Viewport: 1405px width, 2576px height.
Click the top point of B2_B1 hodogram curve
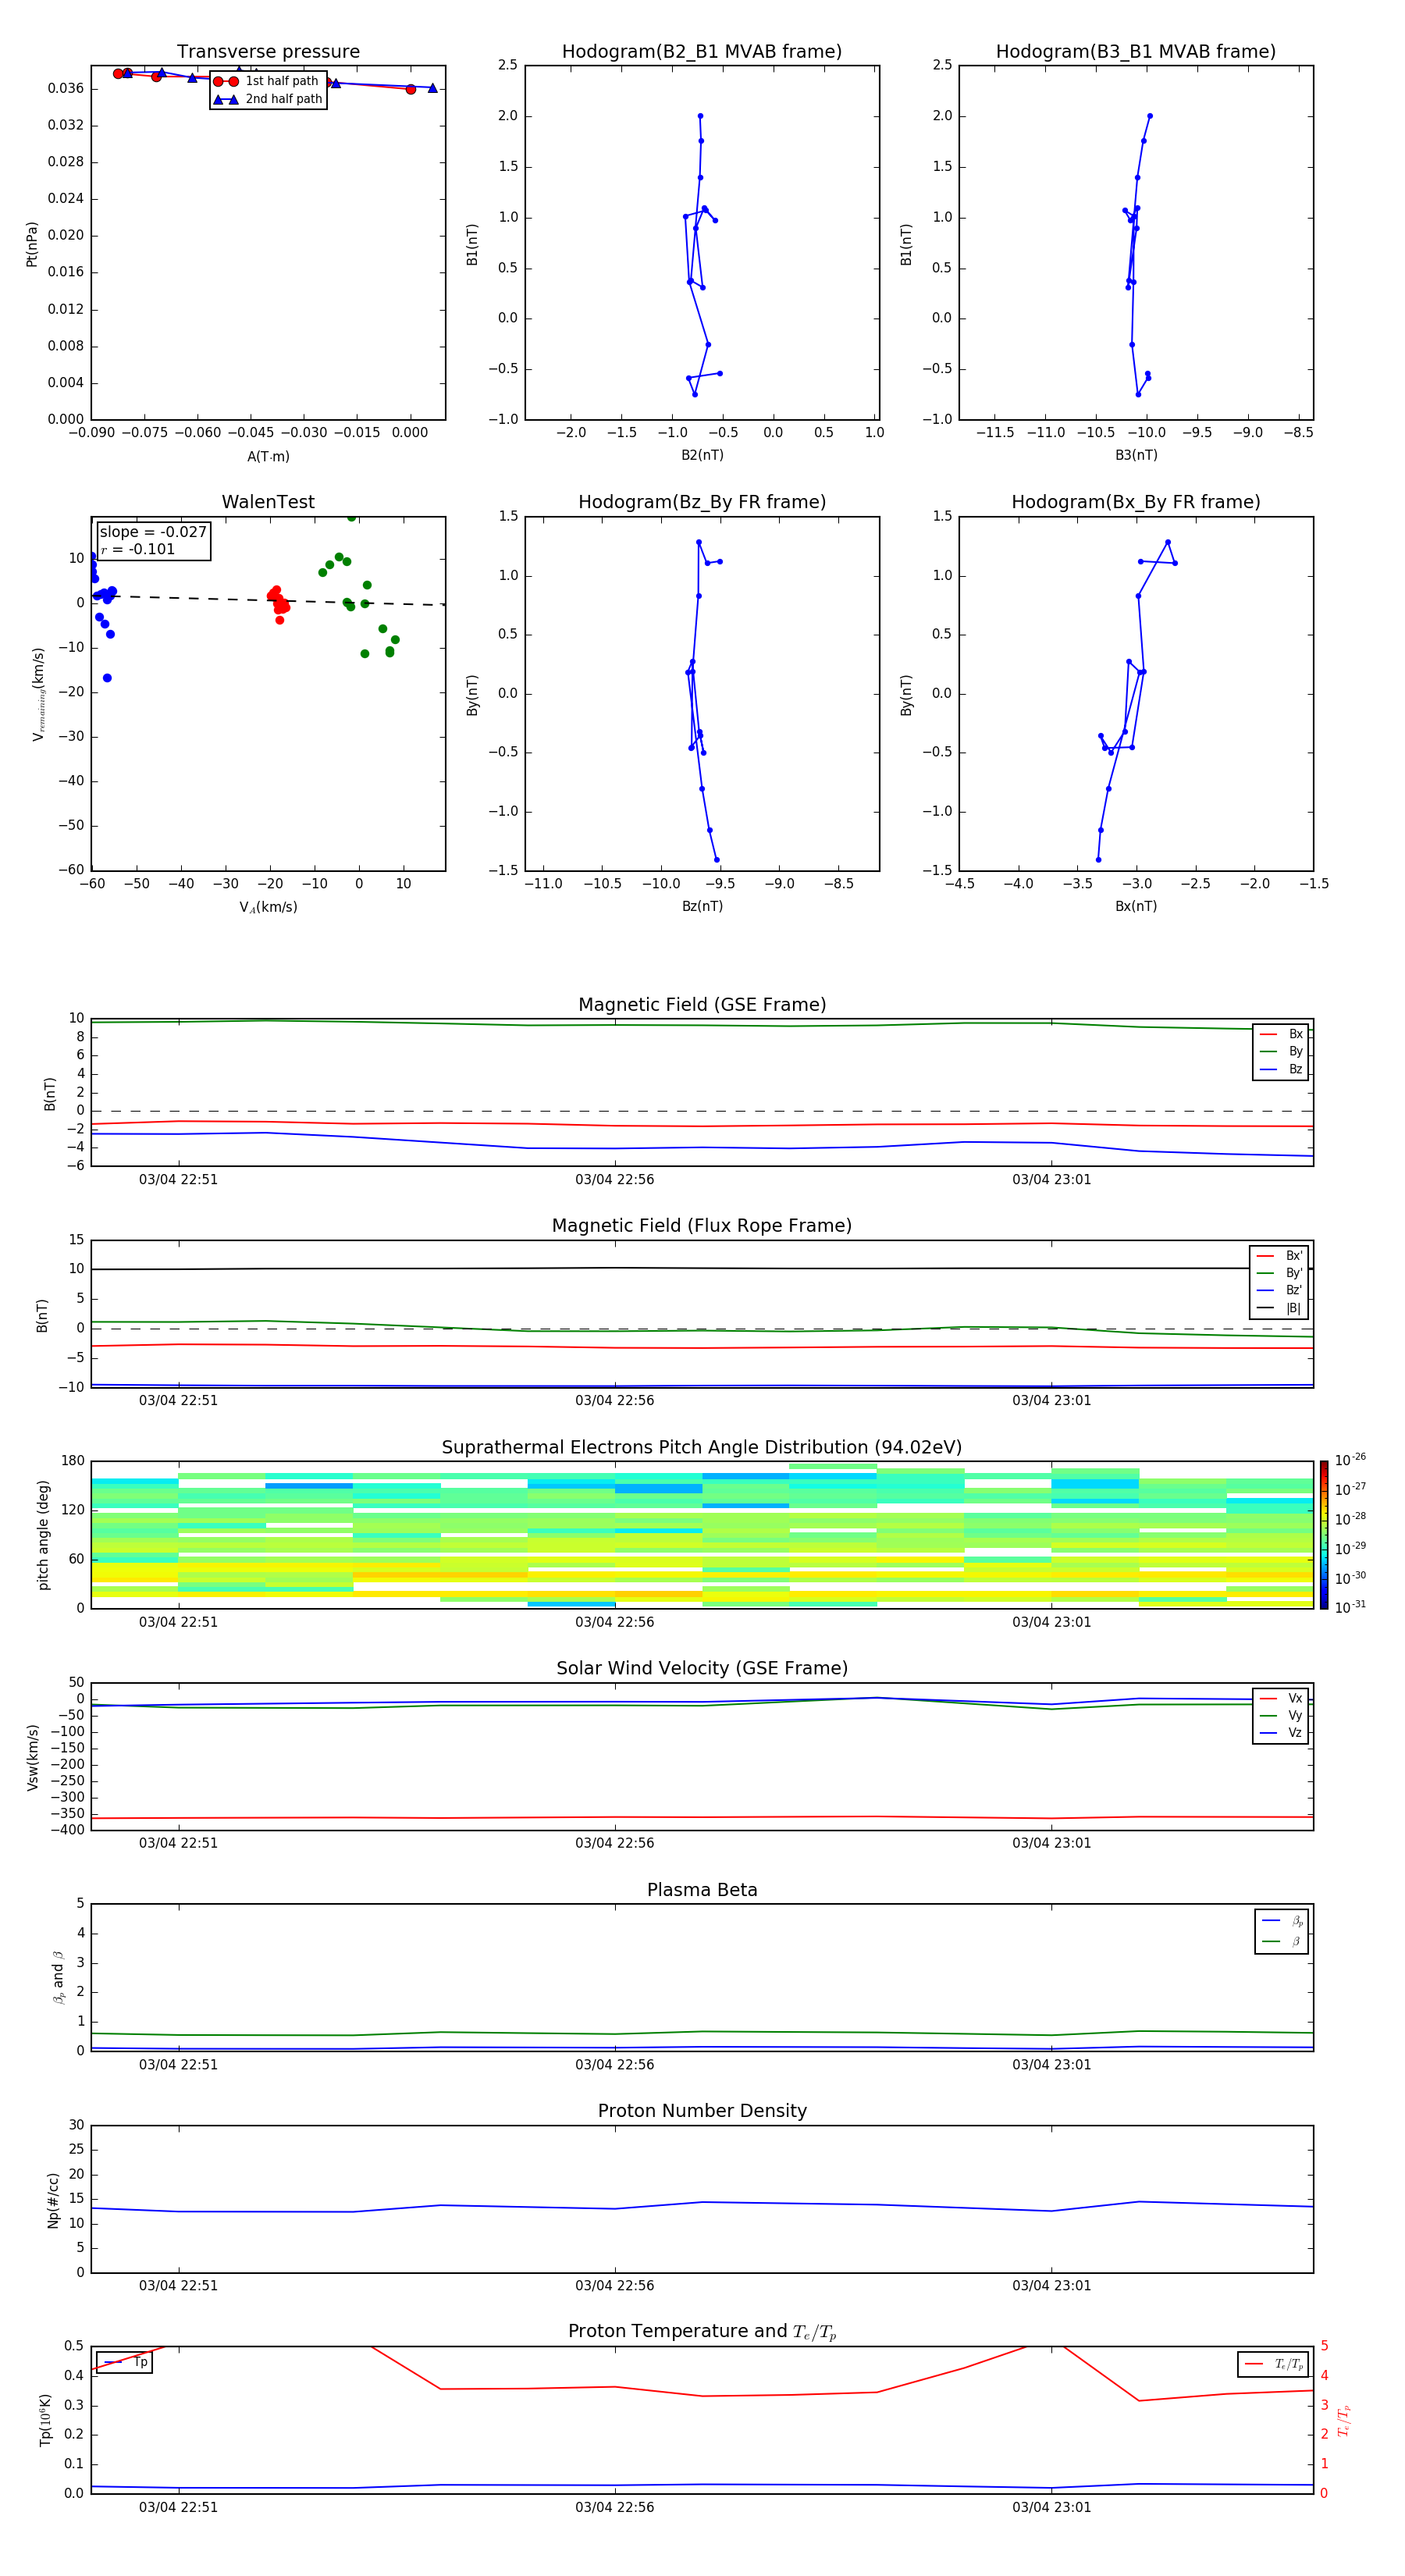pyautogui.click(x=700, y=116)
